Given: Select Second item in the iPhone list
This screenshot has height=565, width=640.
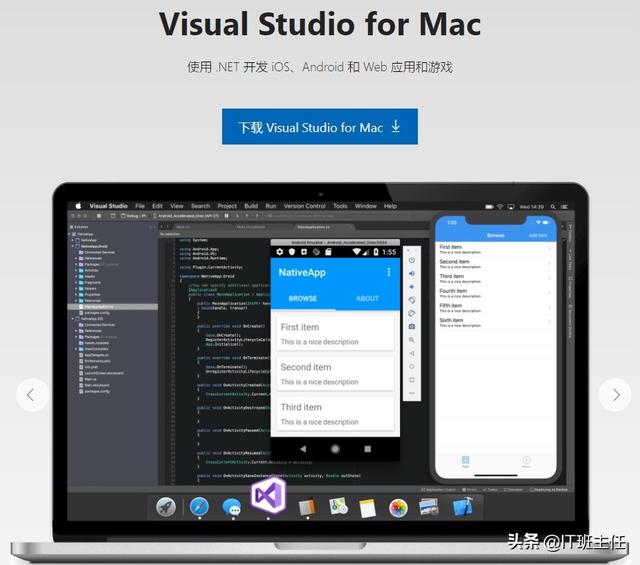Looking at the screenshot, I should click(496, 264).
